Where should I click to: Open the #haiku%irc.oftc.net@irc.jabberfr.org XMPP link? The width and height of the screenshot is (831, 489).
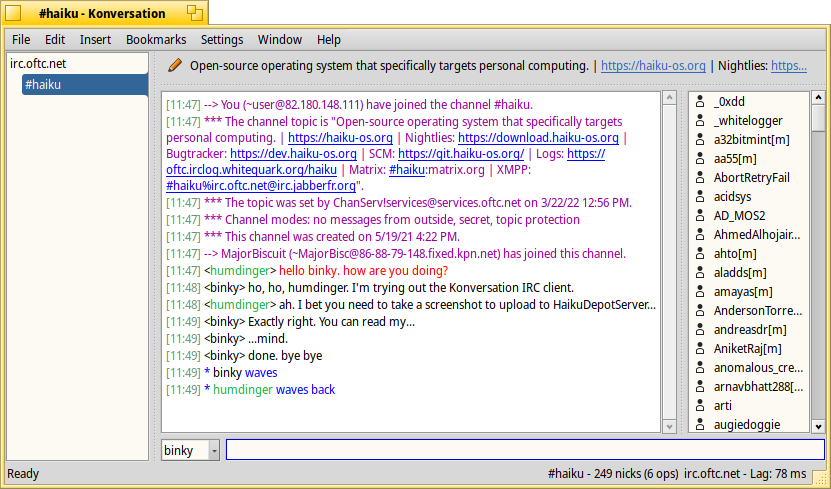(261, 186)
